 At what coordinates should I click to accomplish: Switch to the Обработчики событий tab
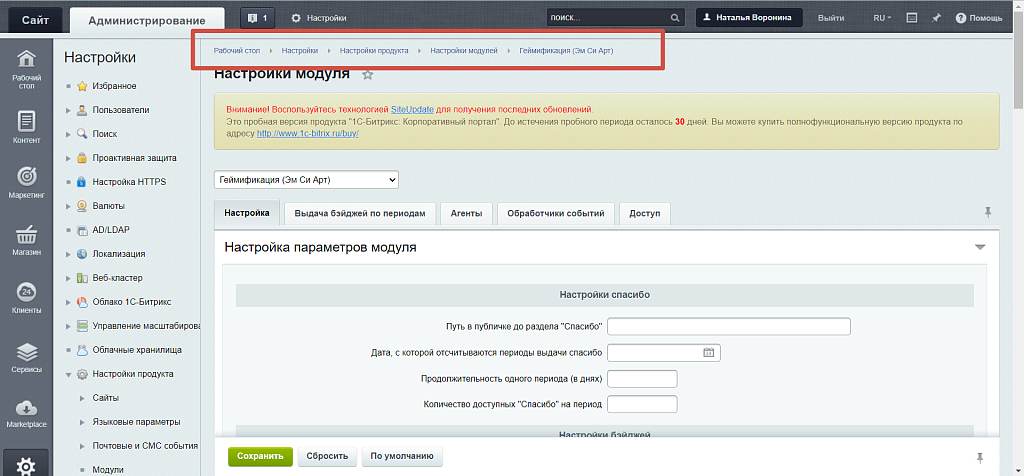point(555,213)
